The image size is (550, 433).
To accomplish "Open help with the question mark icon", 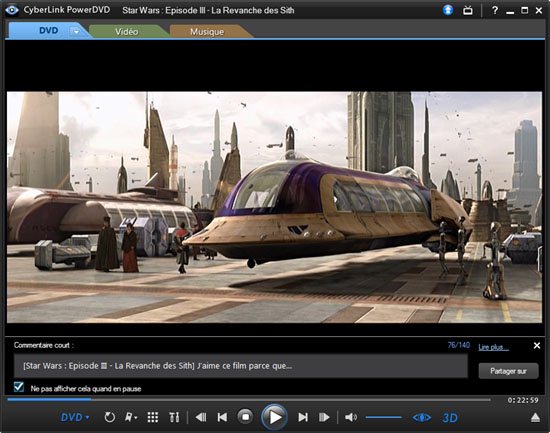I will (495, 10).
